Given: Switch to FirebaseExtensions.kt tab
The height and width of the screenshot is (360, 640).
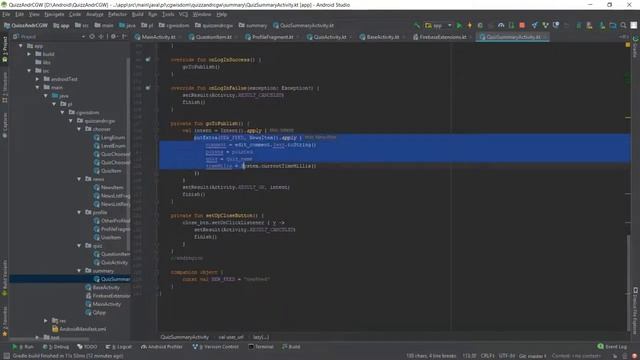Looking at the screenshot, I should point(442,37).
